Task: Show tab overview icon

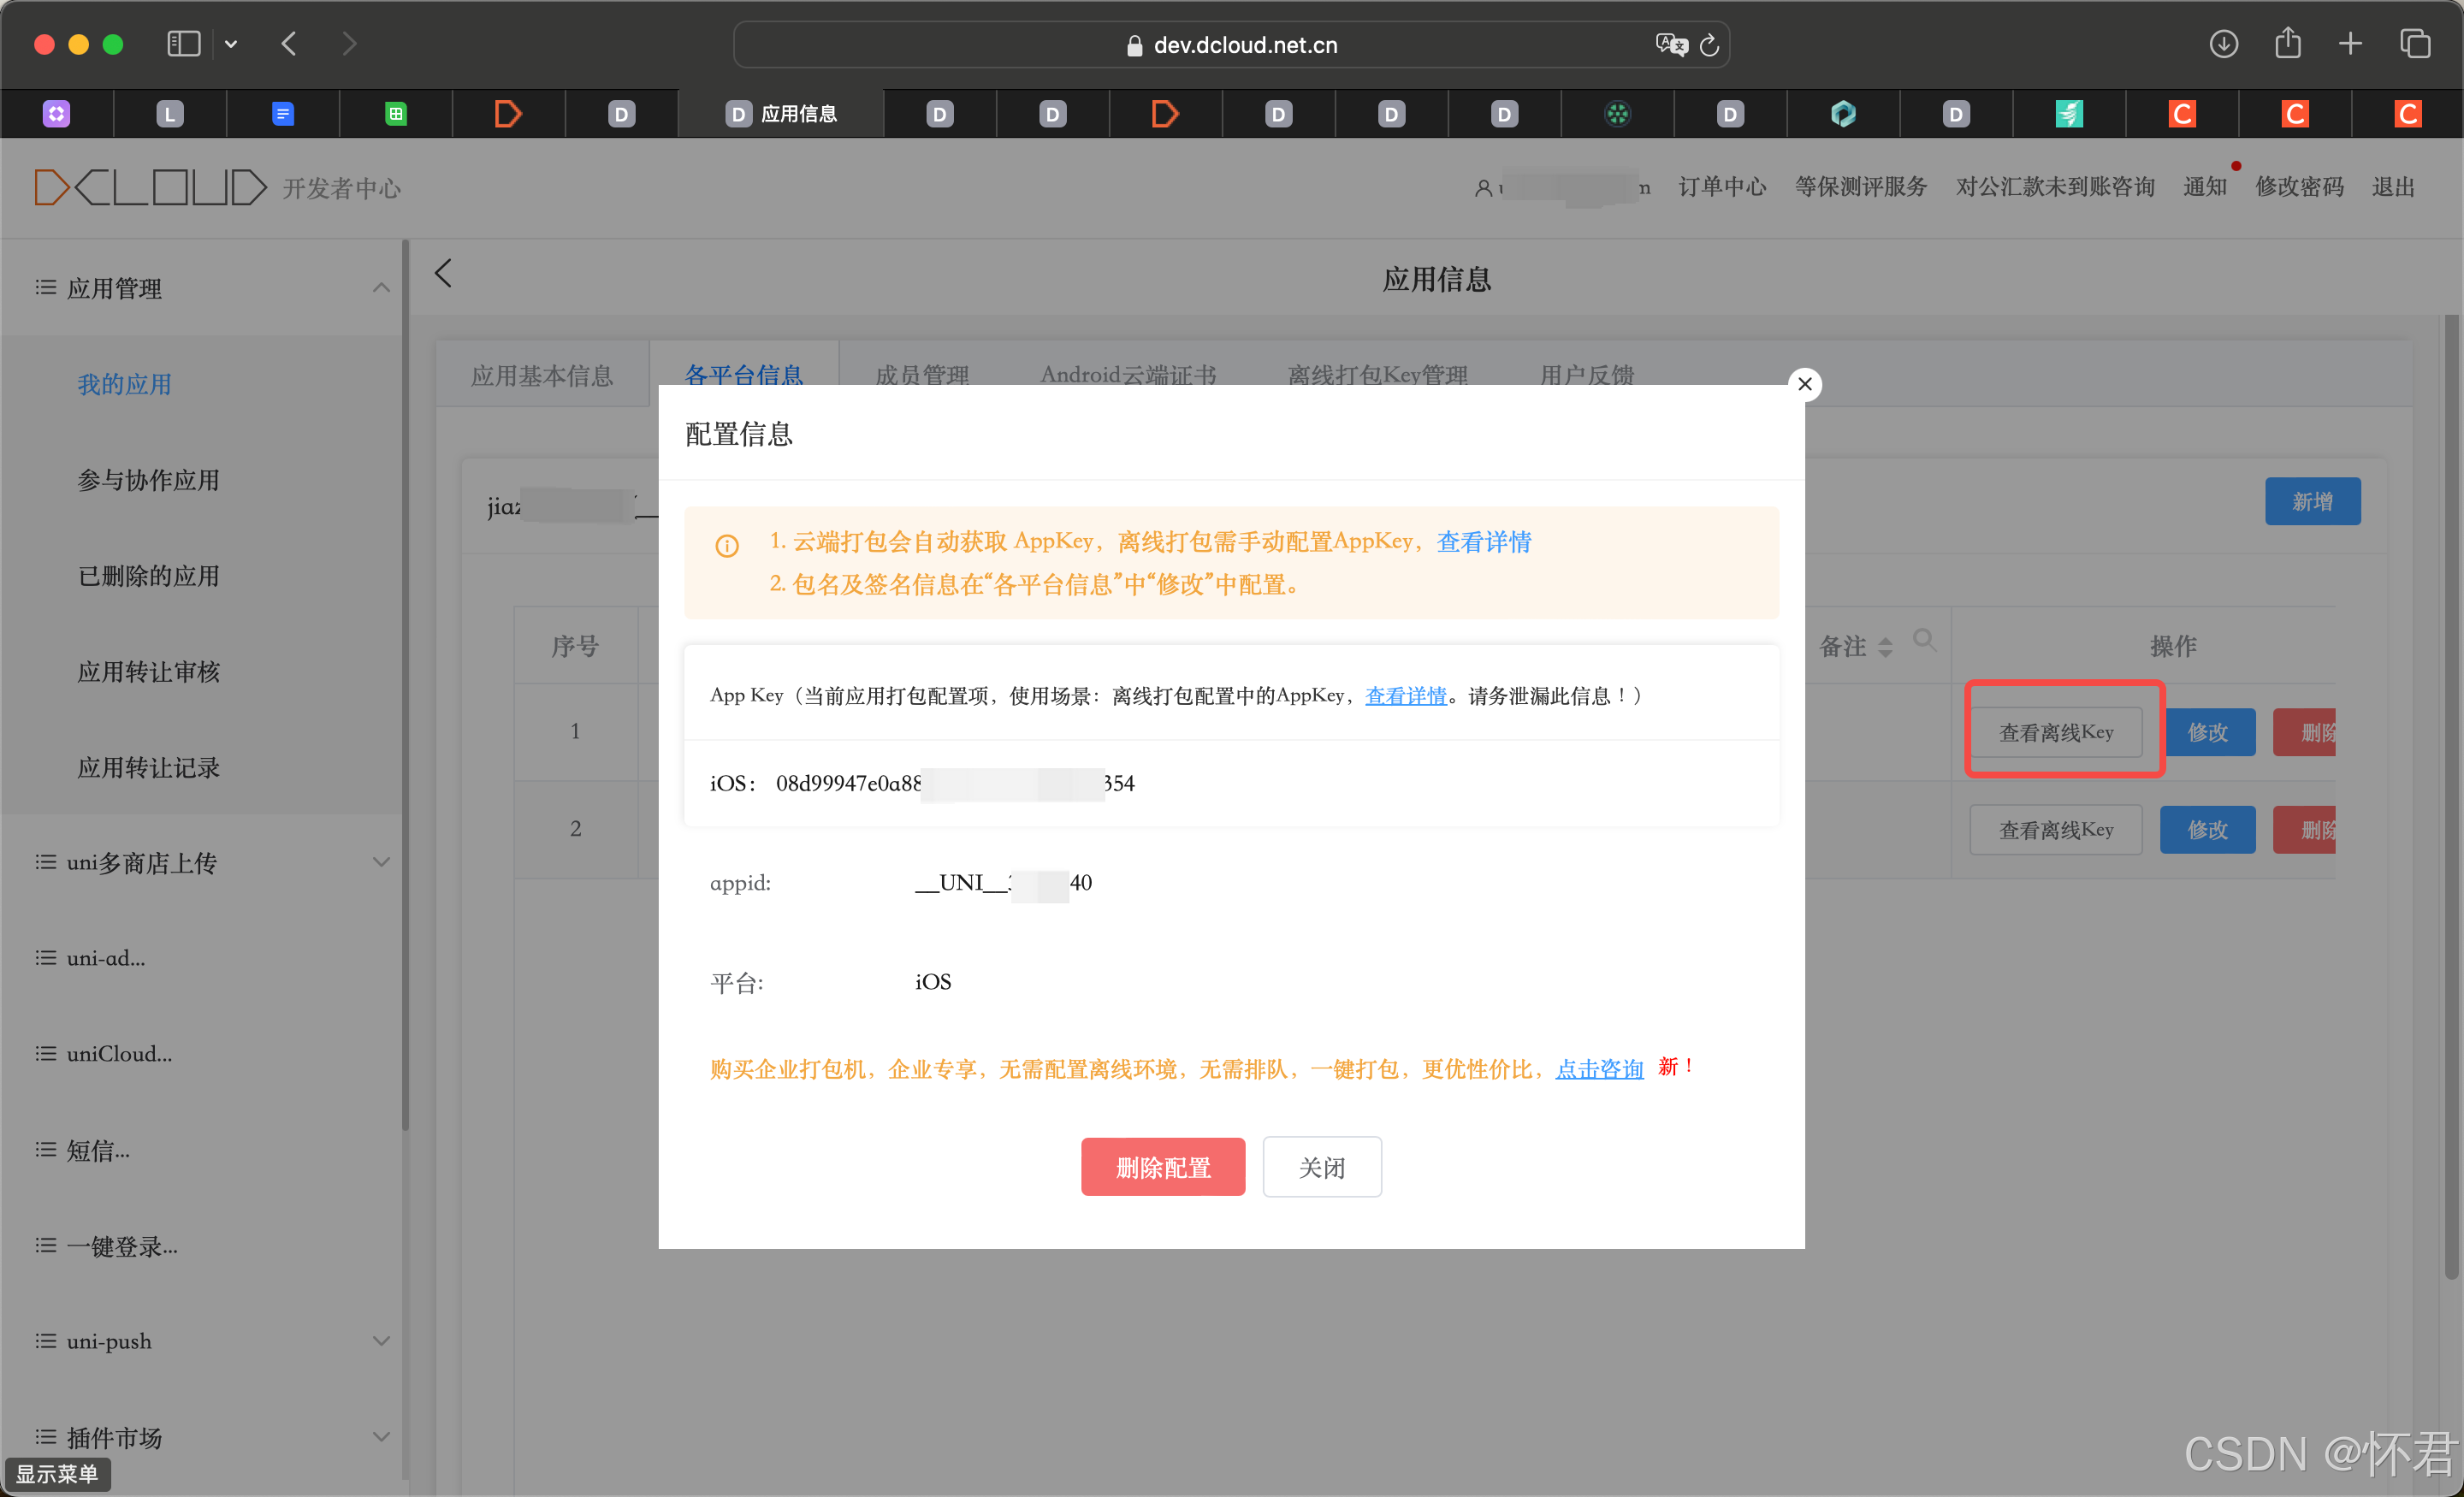Action: click(2415, 44)
